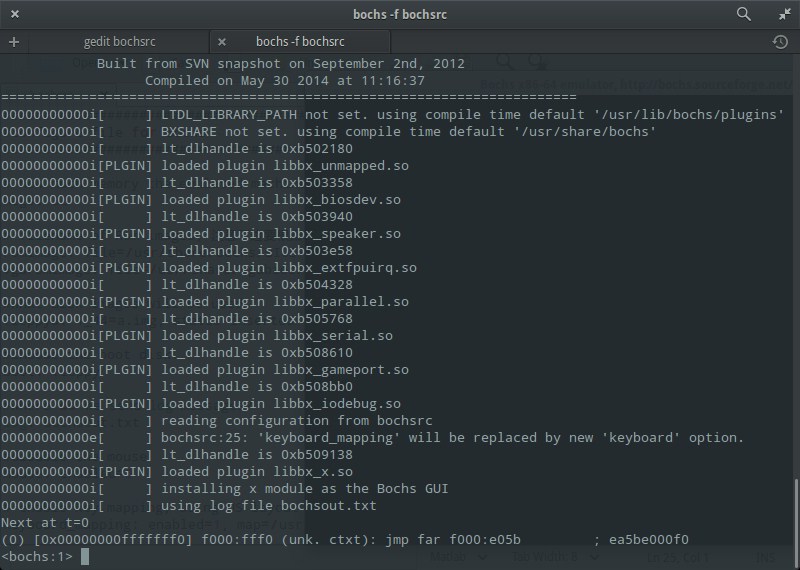This screenshot has height=570, width=800.
Task: Open a new terminal tab with plus icon
Action: coord(14,42)
